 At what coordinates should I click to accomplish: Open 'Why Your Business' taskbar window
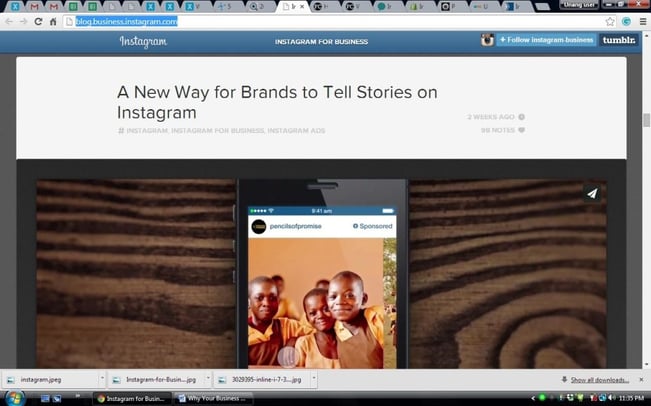(x=218, y=398)
